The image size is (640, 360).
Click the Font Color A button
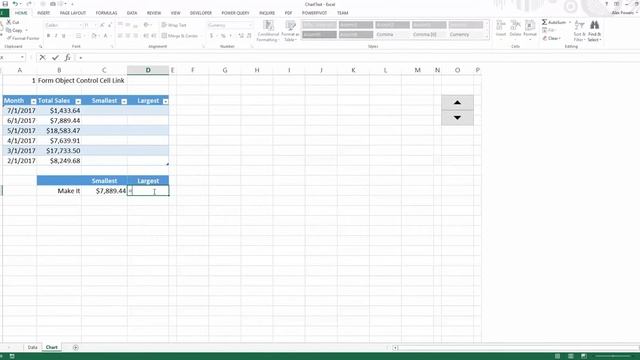105,36
